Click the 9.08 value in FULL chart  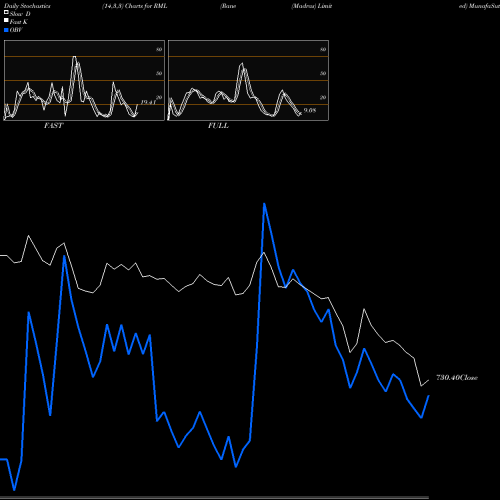(310, 110)
